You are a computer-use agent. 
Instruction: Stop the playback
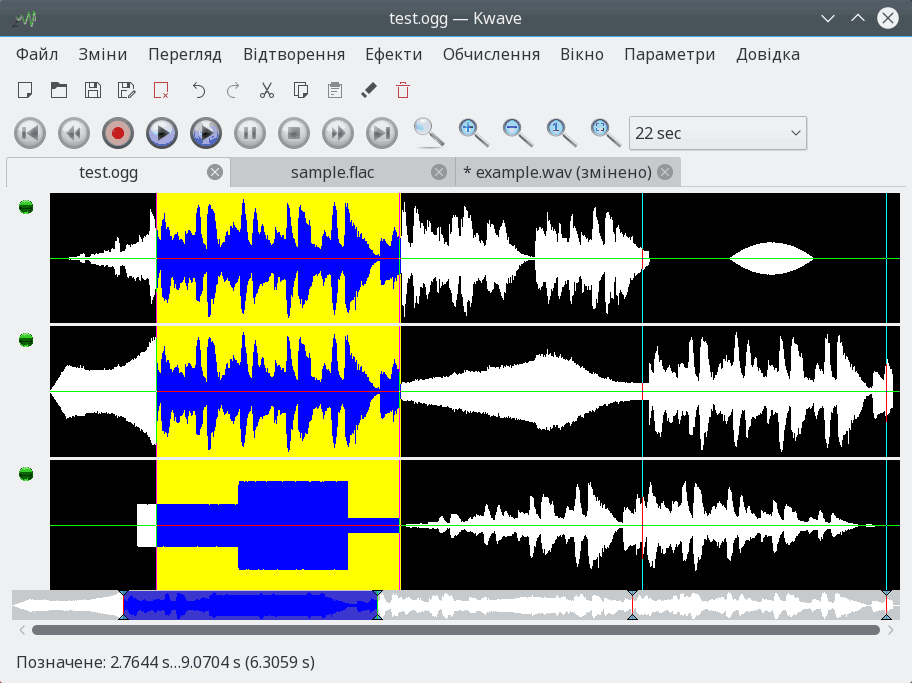294,133
